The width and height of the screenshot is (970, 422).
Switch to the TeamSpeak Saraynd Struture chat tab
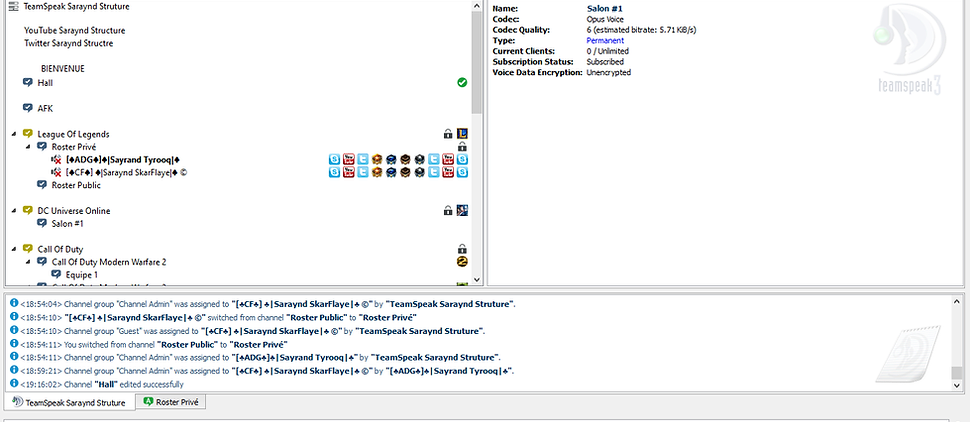click(69, 402)
